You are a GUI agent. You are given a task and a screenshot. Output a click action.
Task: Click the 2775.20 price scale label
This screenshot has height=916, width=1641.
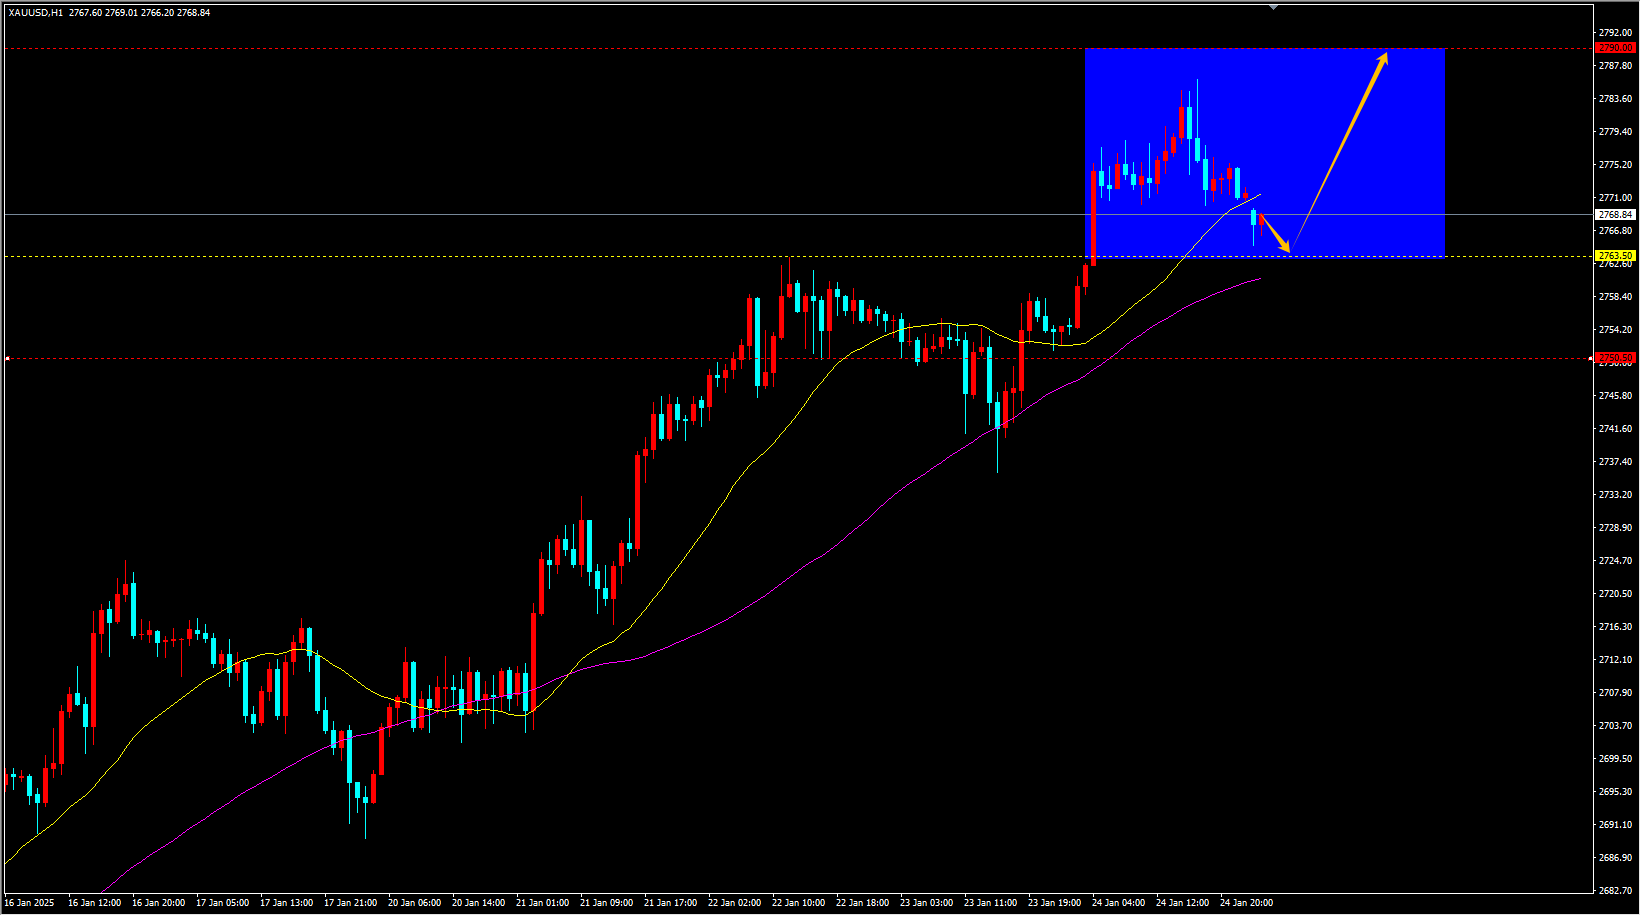pos(1616,165)
